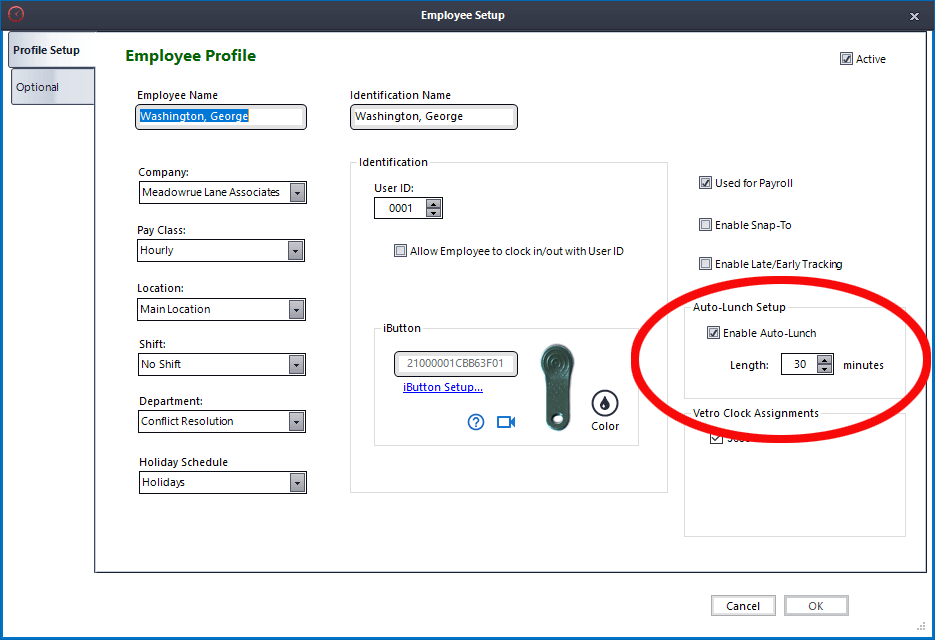Viewport: 935px width, 640px height.
Task: Enable Late/Early Tracking option
Action: (x=706, y=264)
